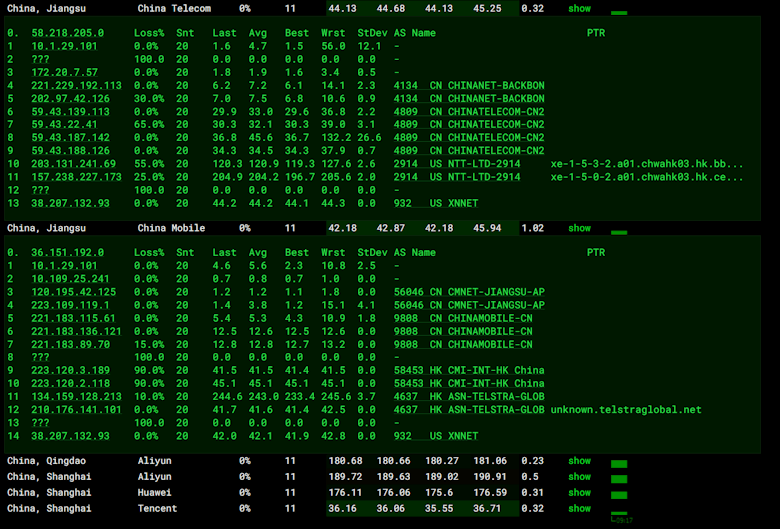Screen dimensions: 780x529
Task: Expand Shanghai Aliyun traceroute with show
Action: 579,477
